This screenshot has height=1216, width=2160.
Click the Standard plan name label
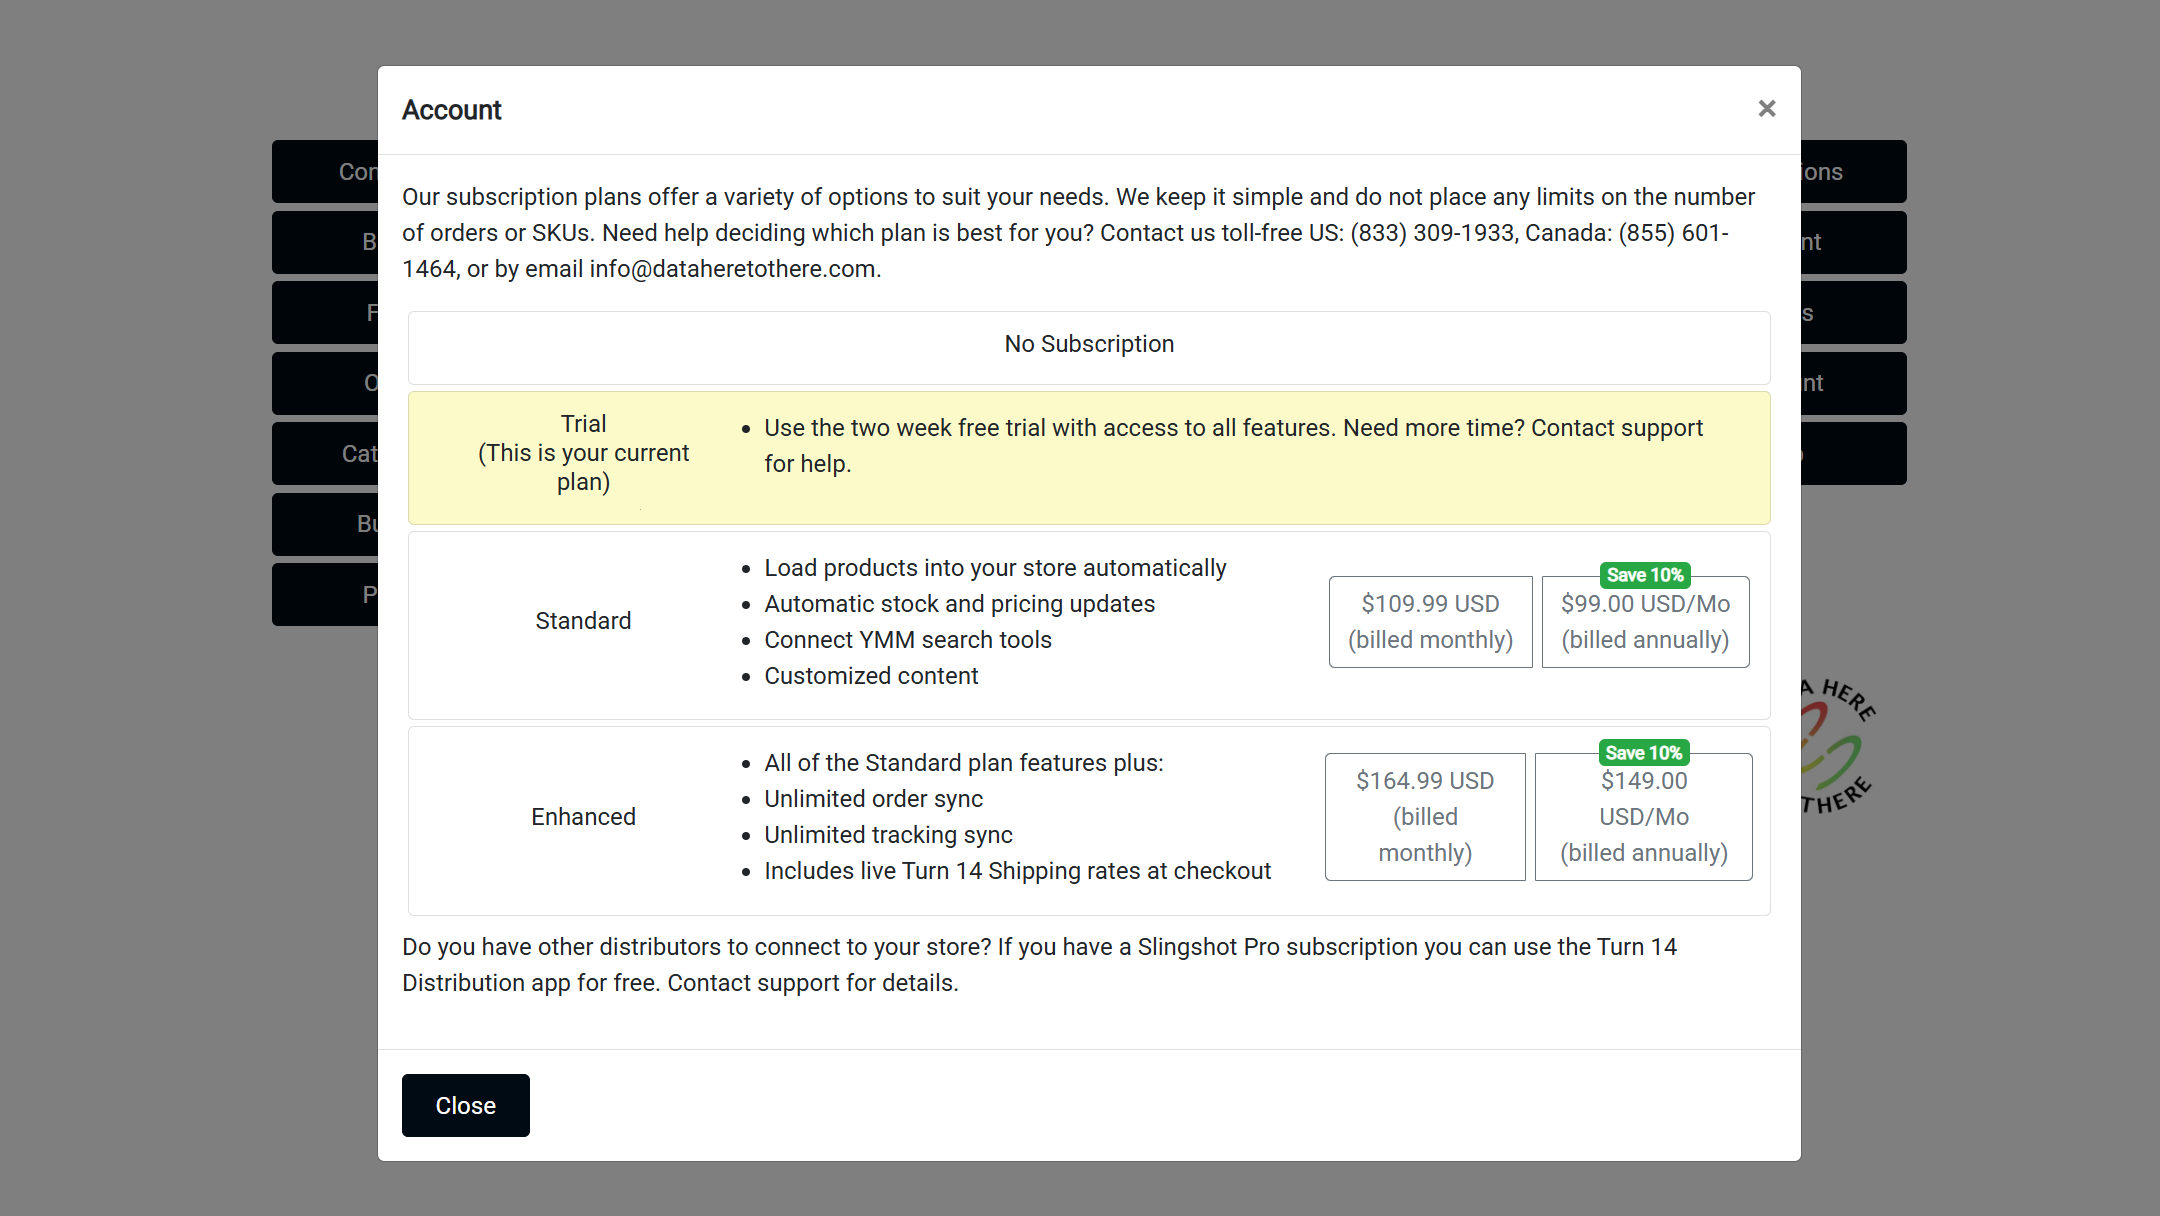(x=583, y=621)
